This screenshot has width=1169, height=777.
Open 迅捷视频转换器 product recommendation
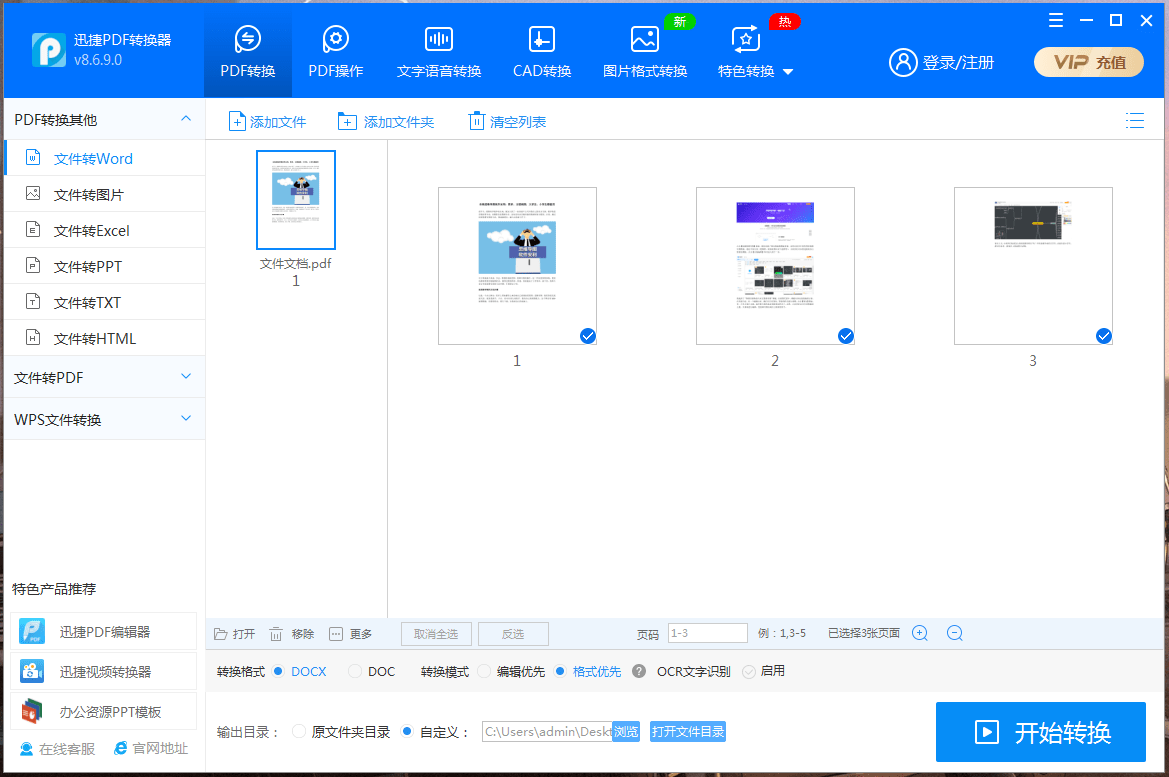[103, 672]
